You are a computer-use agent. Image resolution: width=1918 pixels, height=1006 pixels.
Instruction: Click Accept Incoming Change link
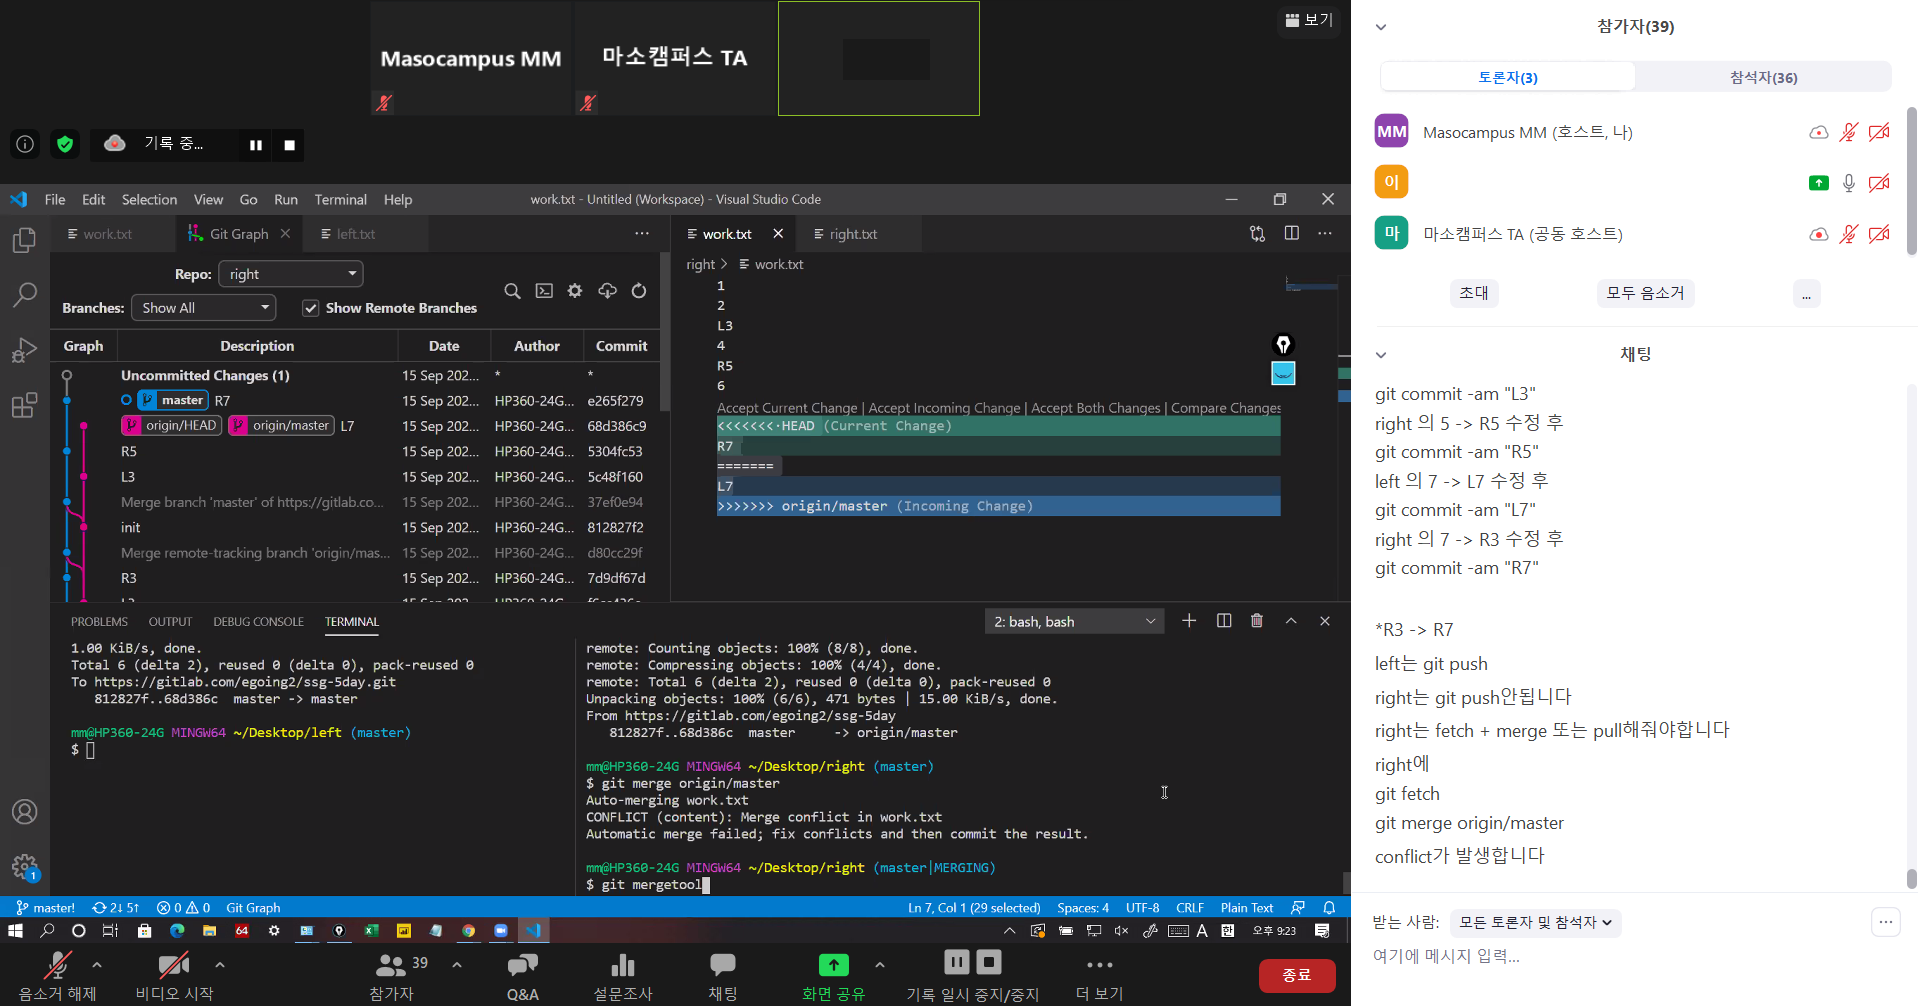944,408
